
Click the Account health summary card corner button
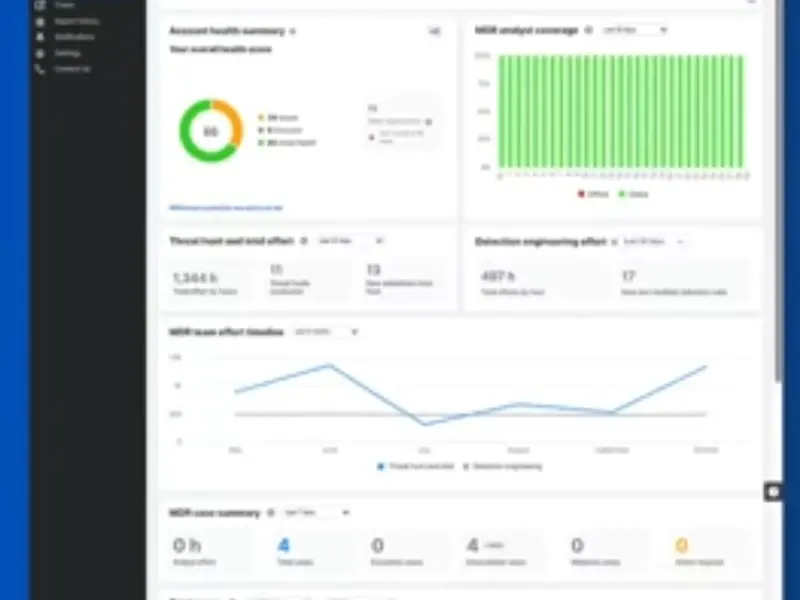tap(434, 32)
